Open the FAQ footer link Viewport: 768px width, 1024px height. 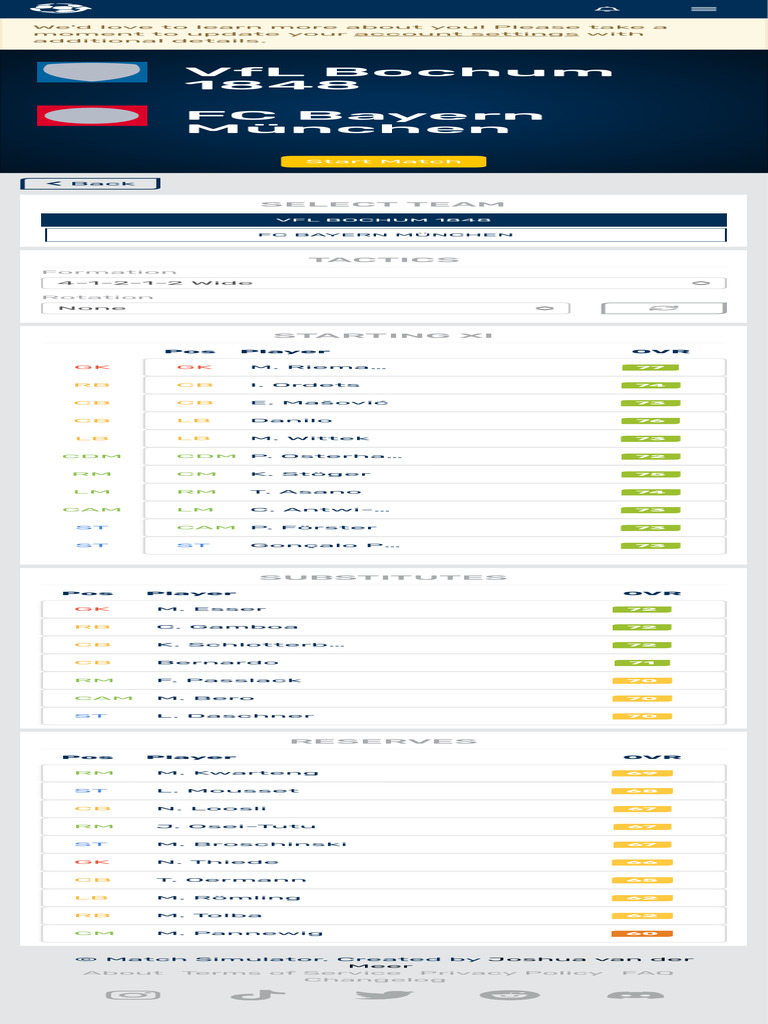pos(647,973)
